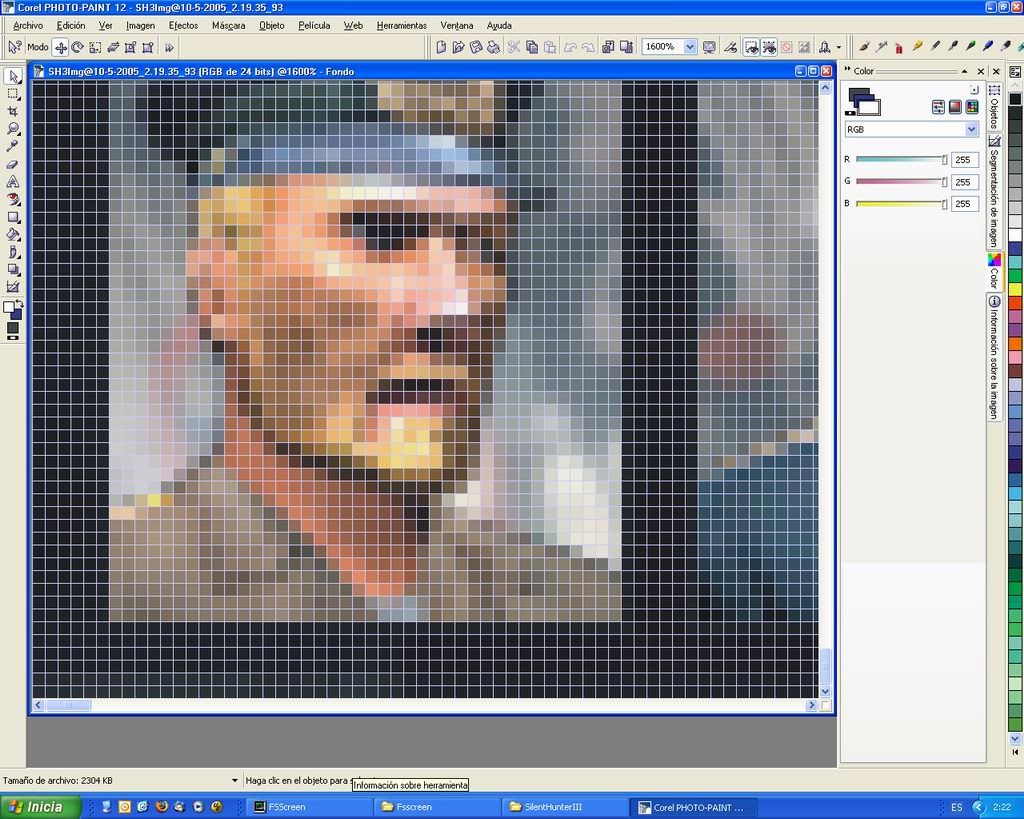1024x819 pixels.
Task: Switch to Segmentación de imagen docker tab
Action: tap(994, 191)
